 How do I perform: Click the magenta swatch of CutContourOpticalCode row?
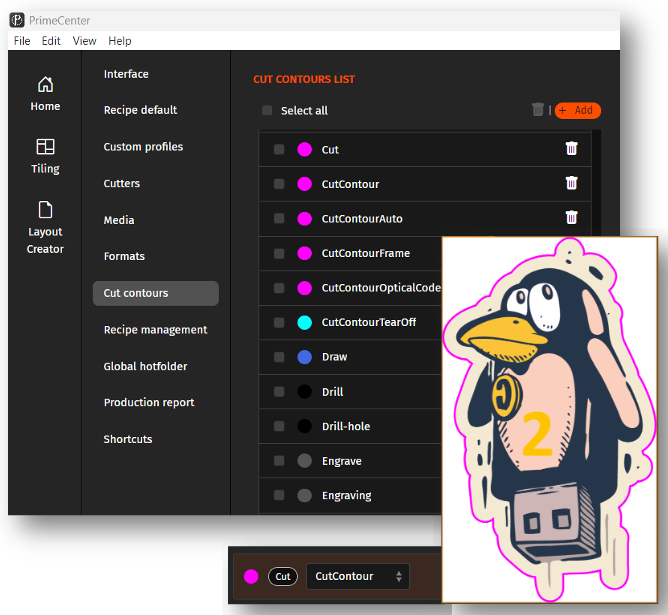coord(305,288)
